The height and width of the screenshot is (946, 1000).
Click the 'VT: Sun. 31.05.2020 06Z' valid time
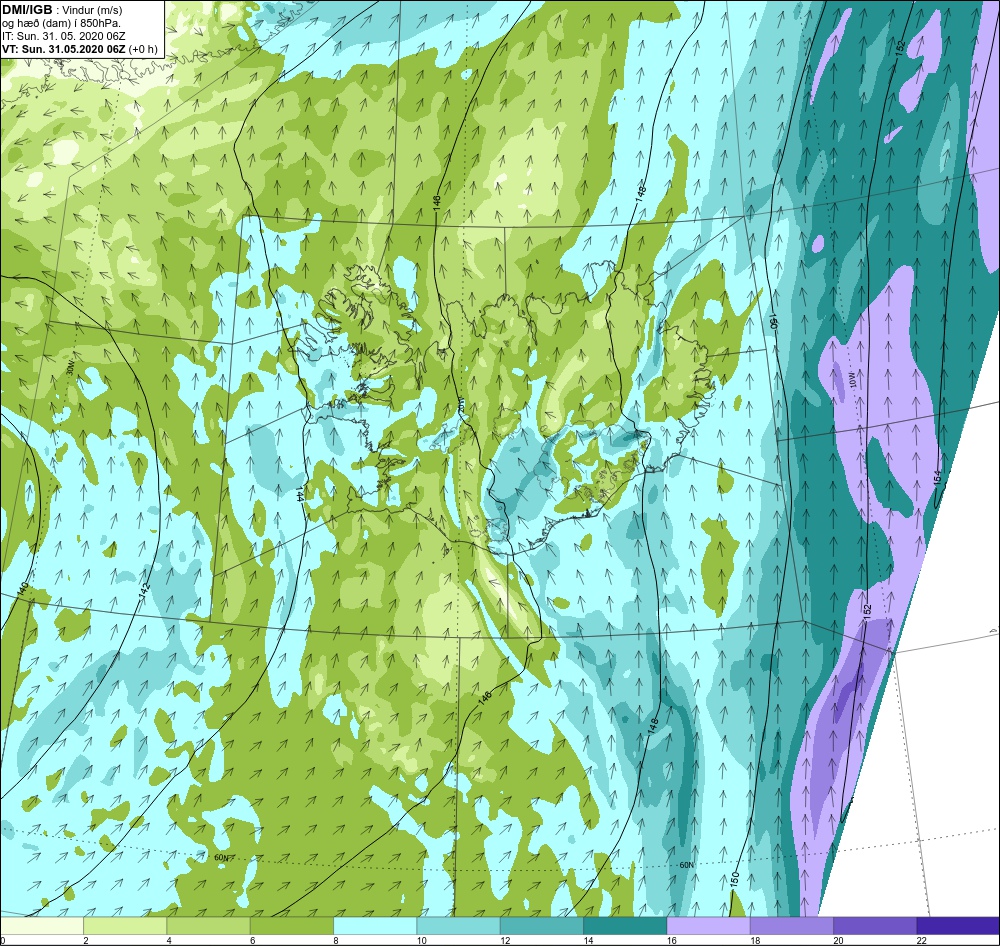coord(64,49)
